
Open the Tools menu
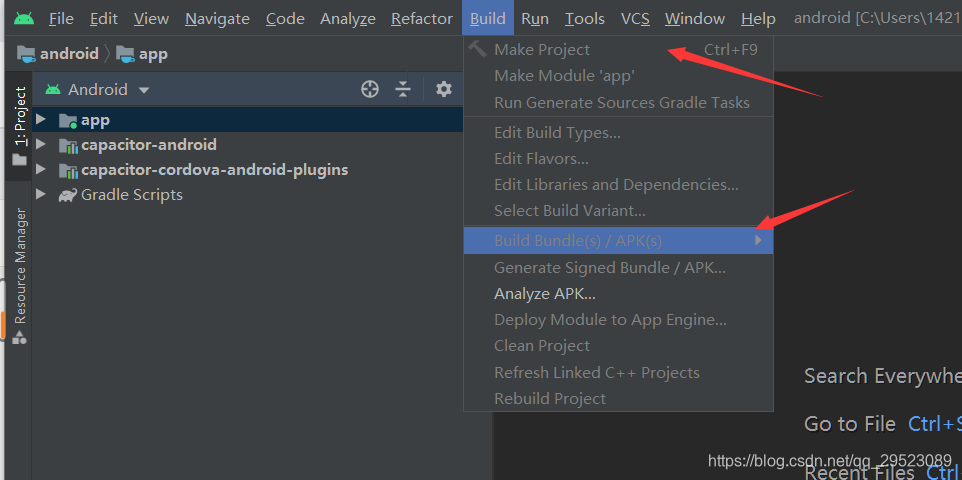(585, 19)
